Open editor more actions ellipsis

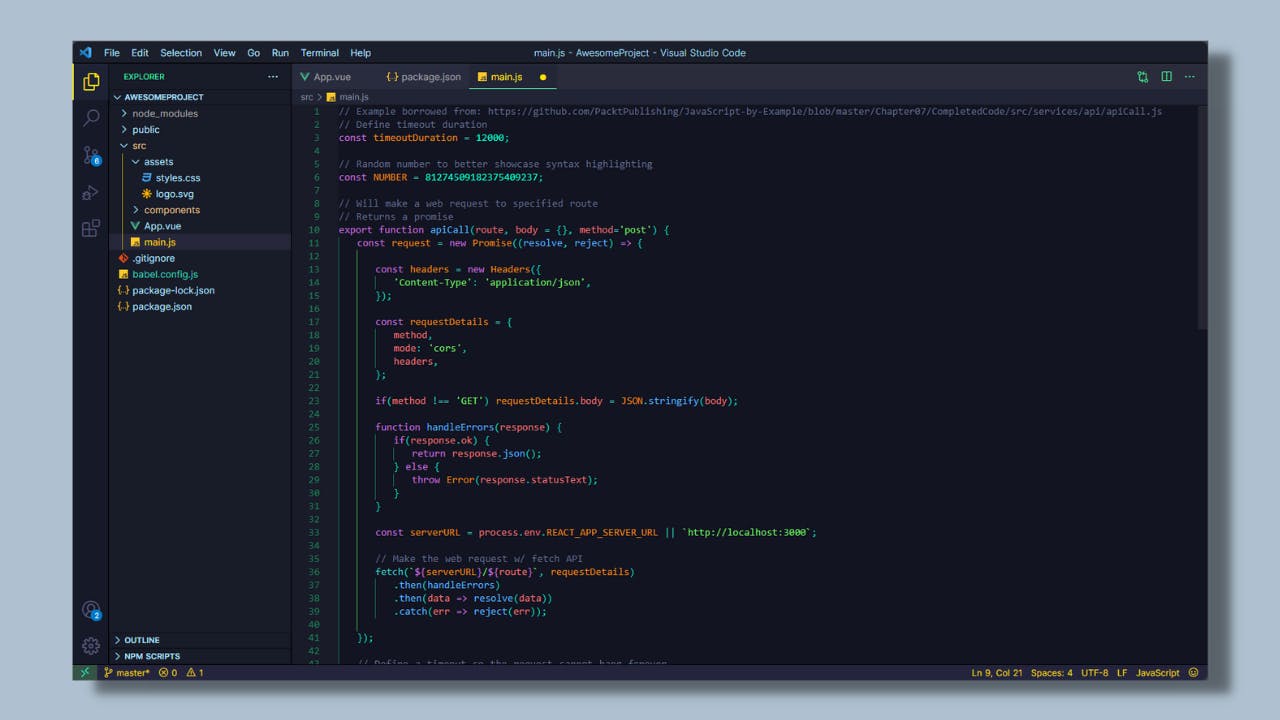(1190, 77)
